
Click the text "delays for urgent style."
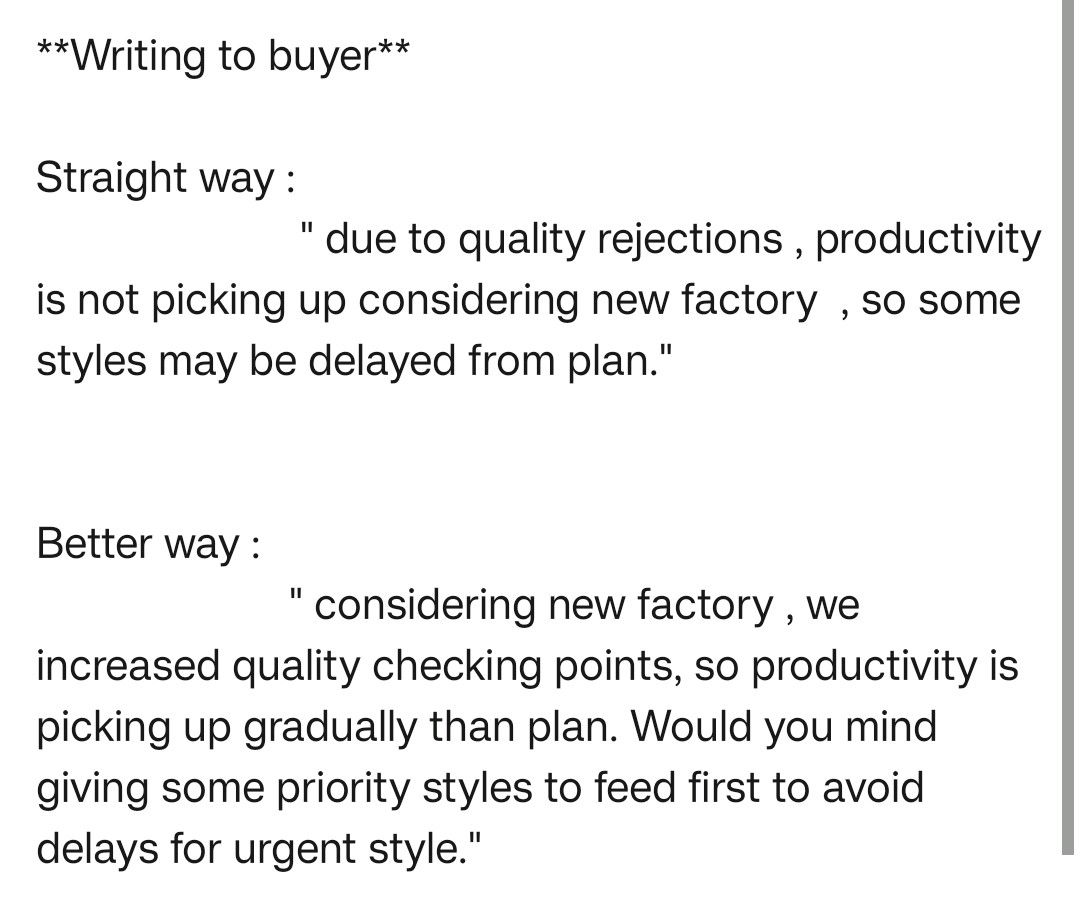[x=259, y=849]
